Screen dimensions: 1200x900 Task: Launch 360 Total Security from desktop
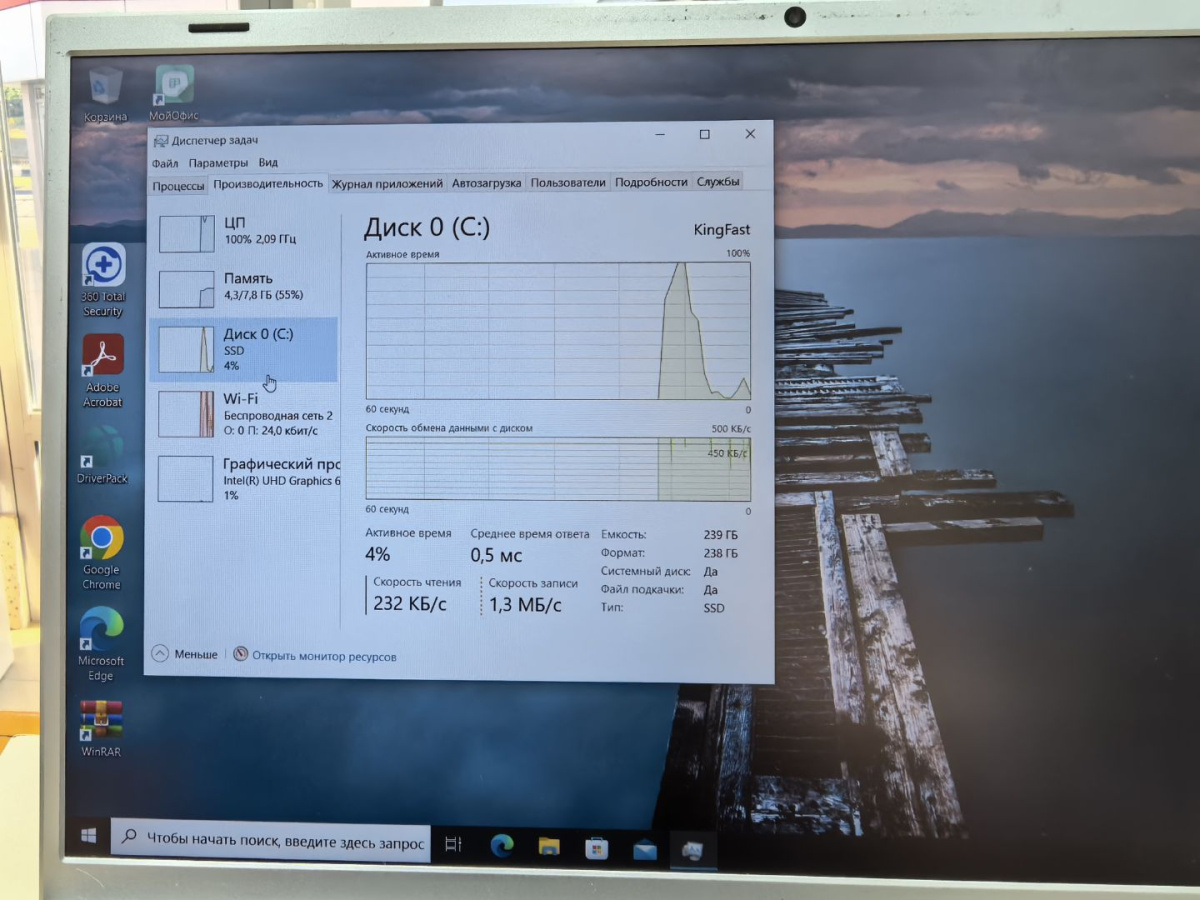click(103, 280)
